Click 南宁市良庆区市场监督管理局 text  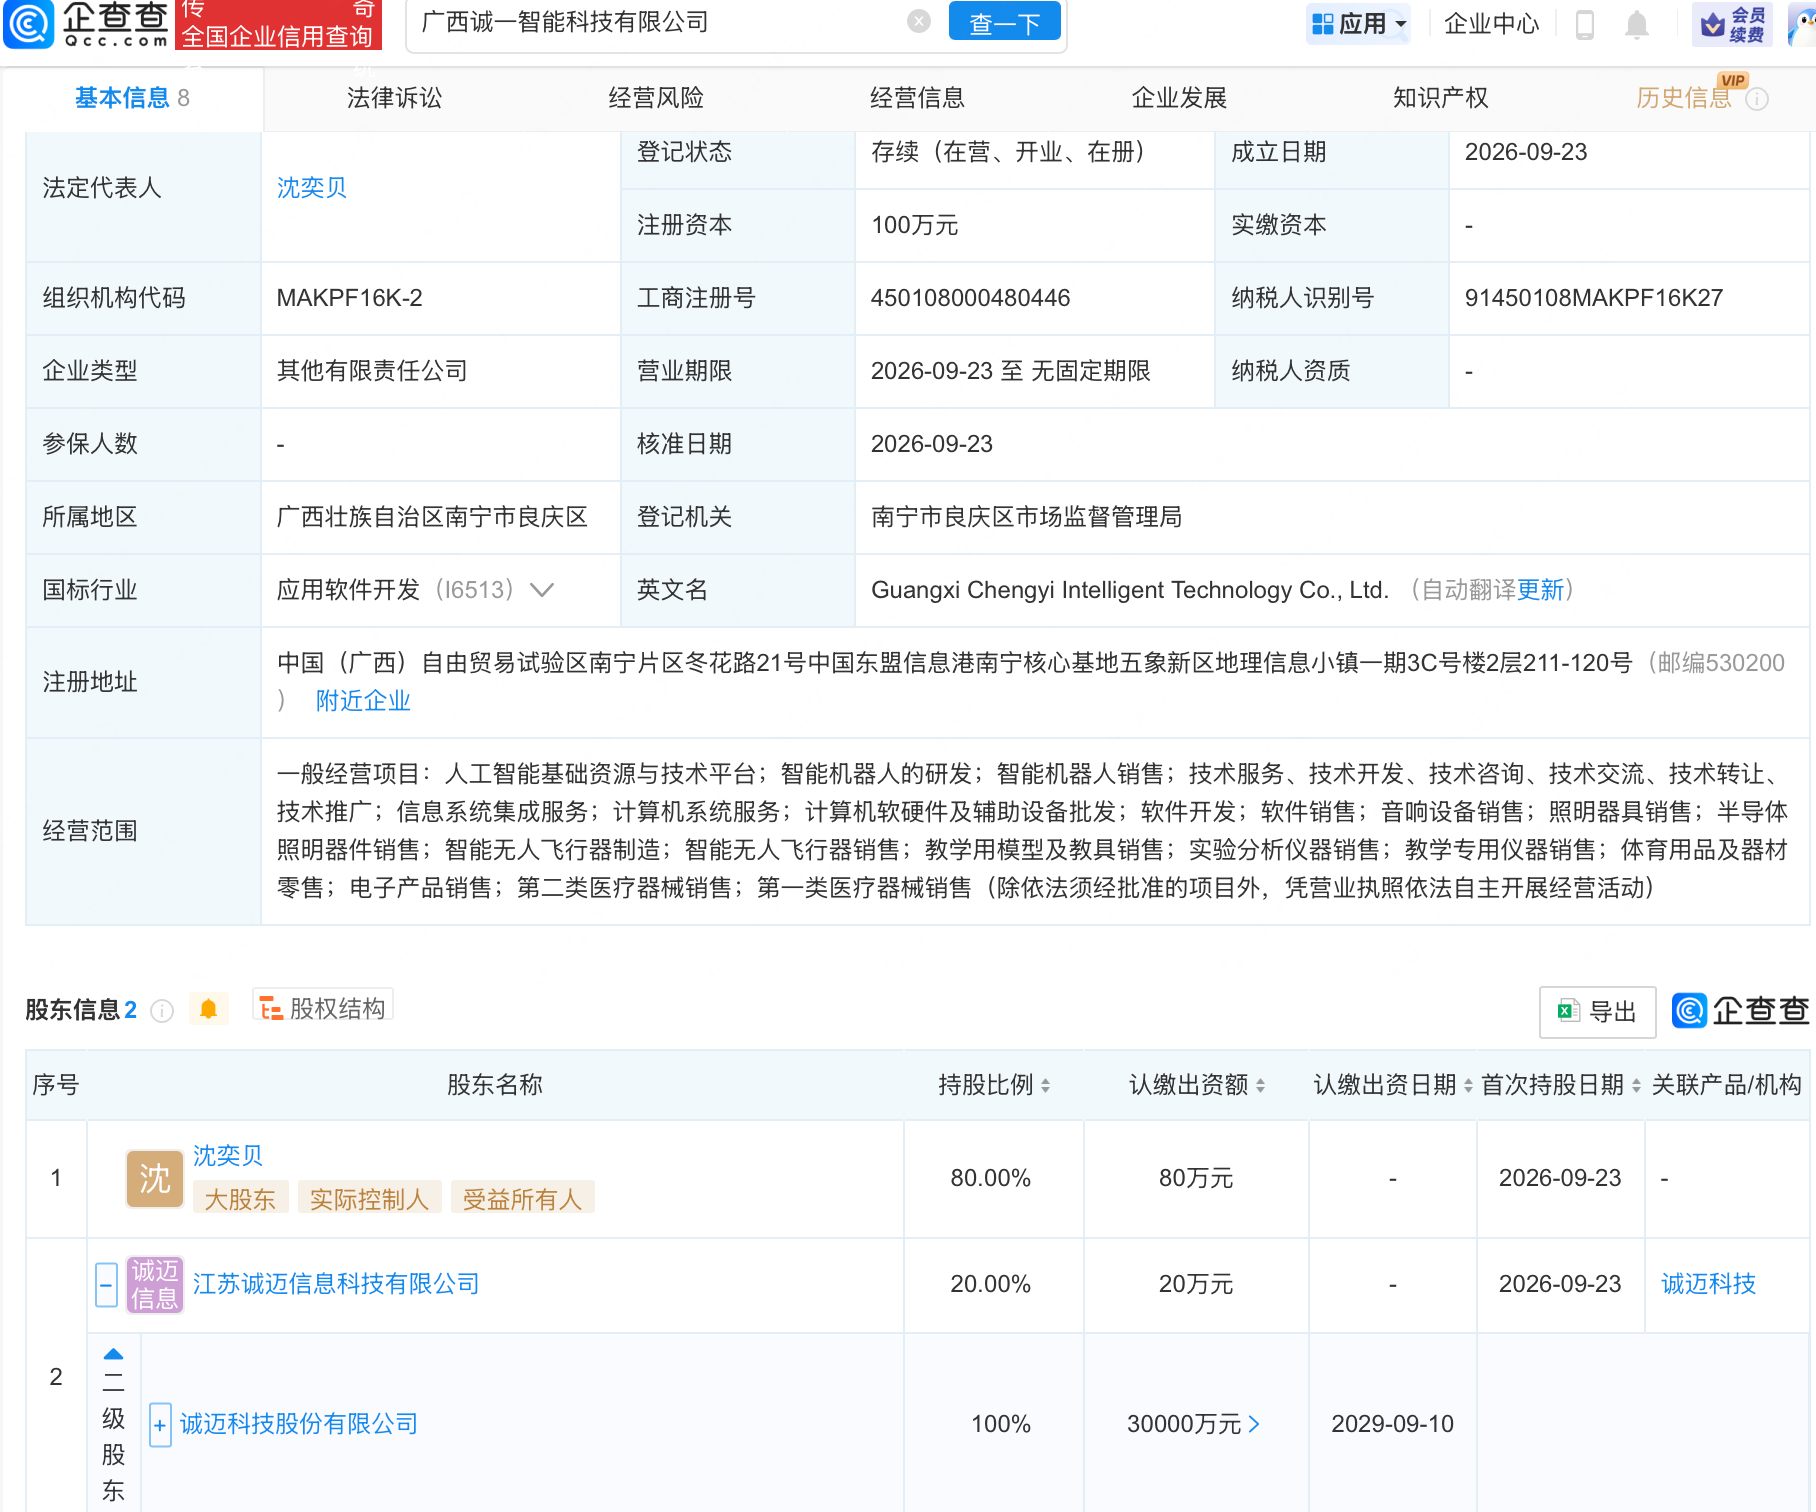(1027, 517)
